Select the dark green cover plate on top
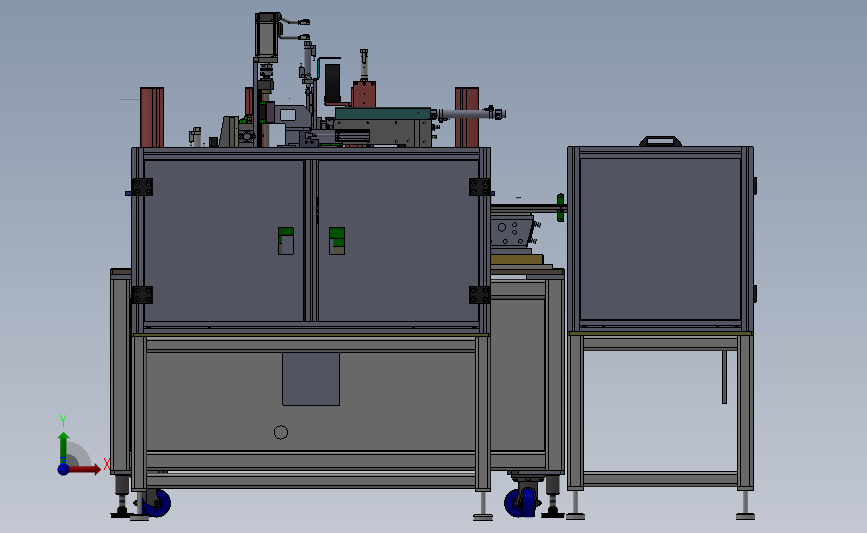 coord(383,113)
